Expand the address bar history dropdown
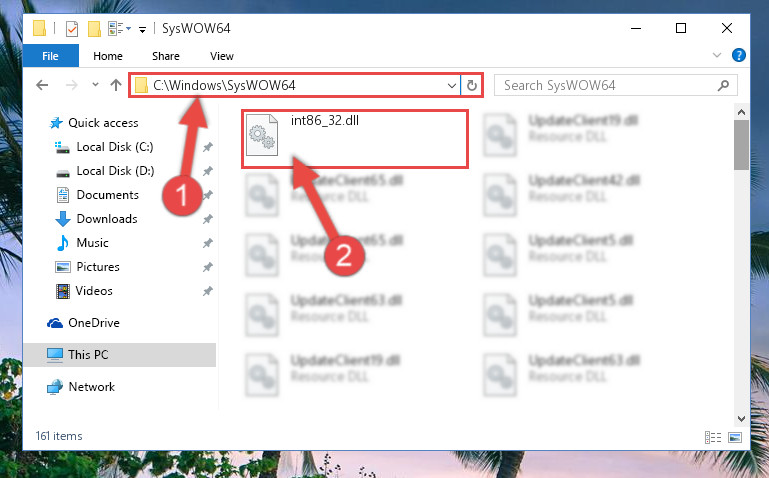Image resolution: width=769 pixels, height=478 pixels. (x=452, y=85)
